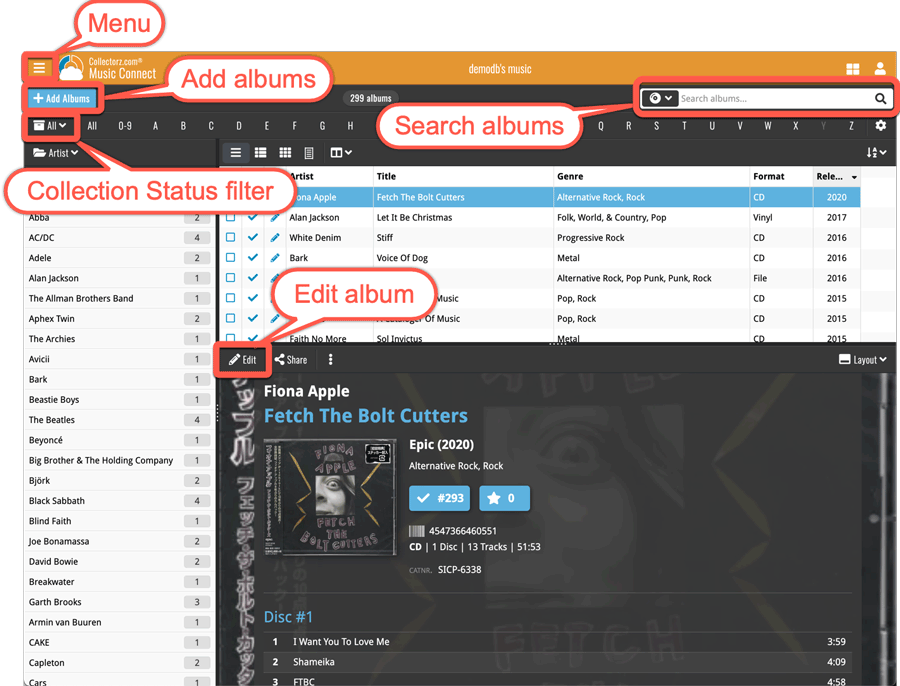Select the Fetch The Bolt Cutters row

click(540, 197)
